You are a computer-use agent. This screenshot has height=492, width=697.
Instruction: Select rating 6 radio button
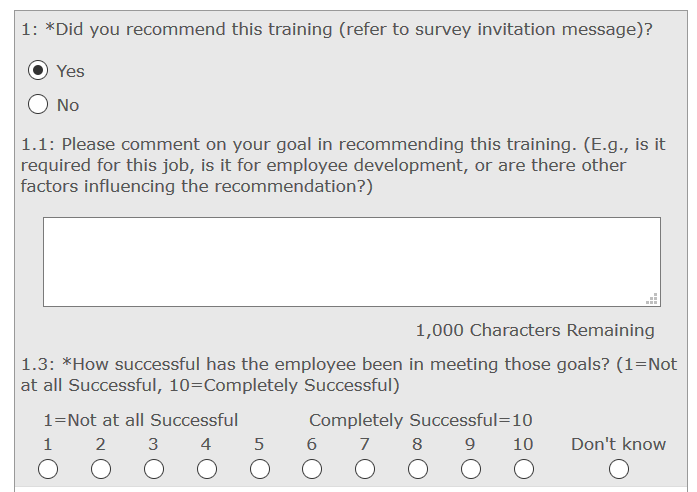tap(312, 469)
